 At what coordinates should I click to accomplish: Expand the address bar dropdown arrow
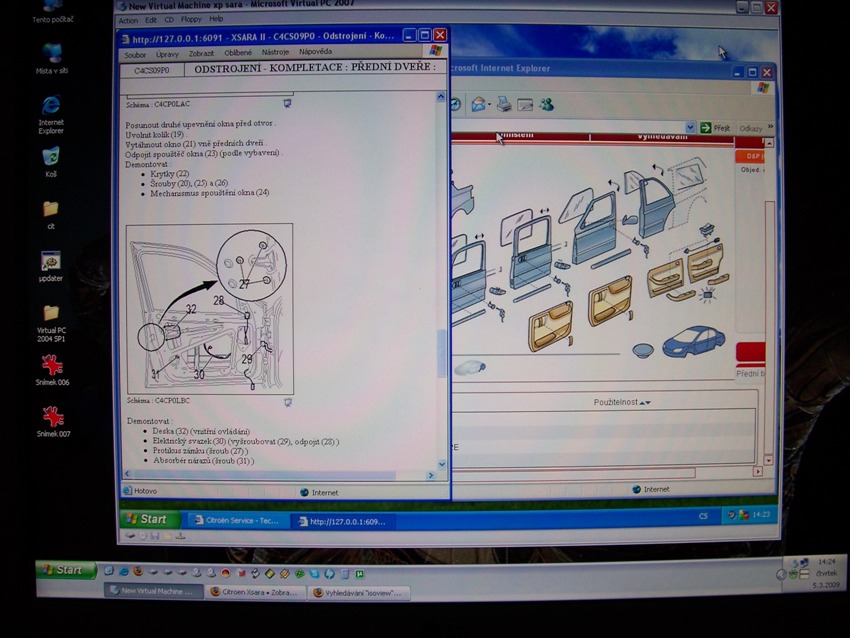point(690,128)
